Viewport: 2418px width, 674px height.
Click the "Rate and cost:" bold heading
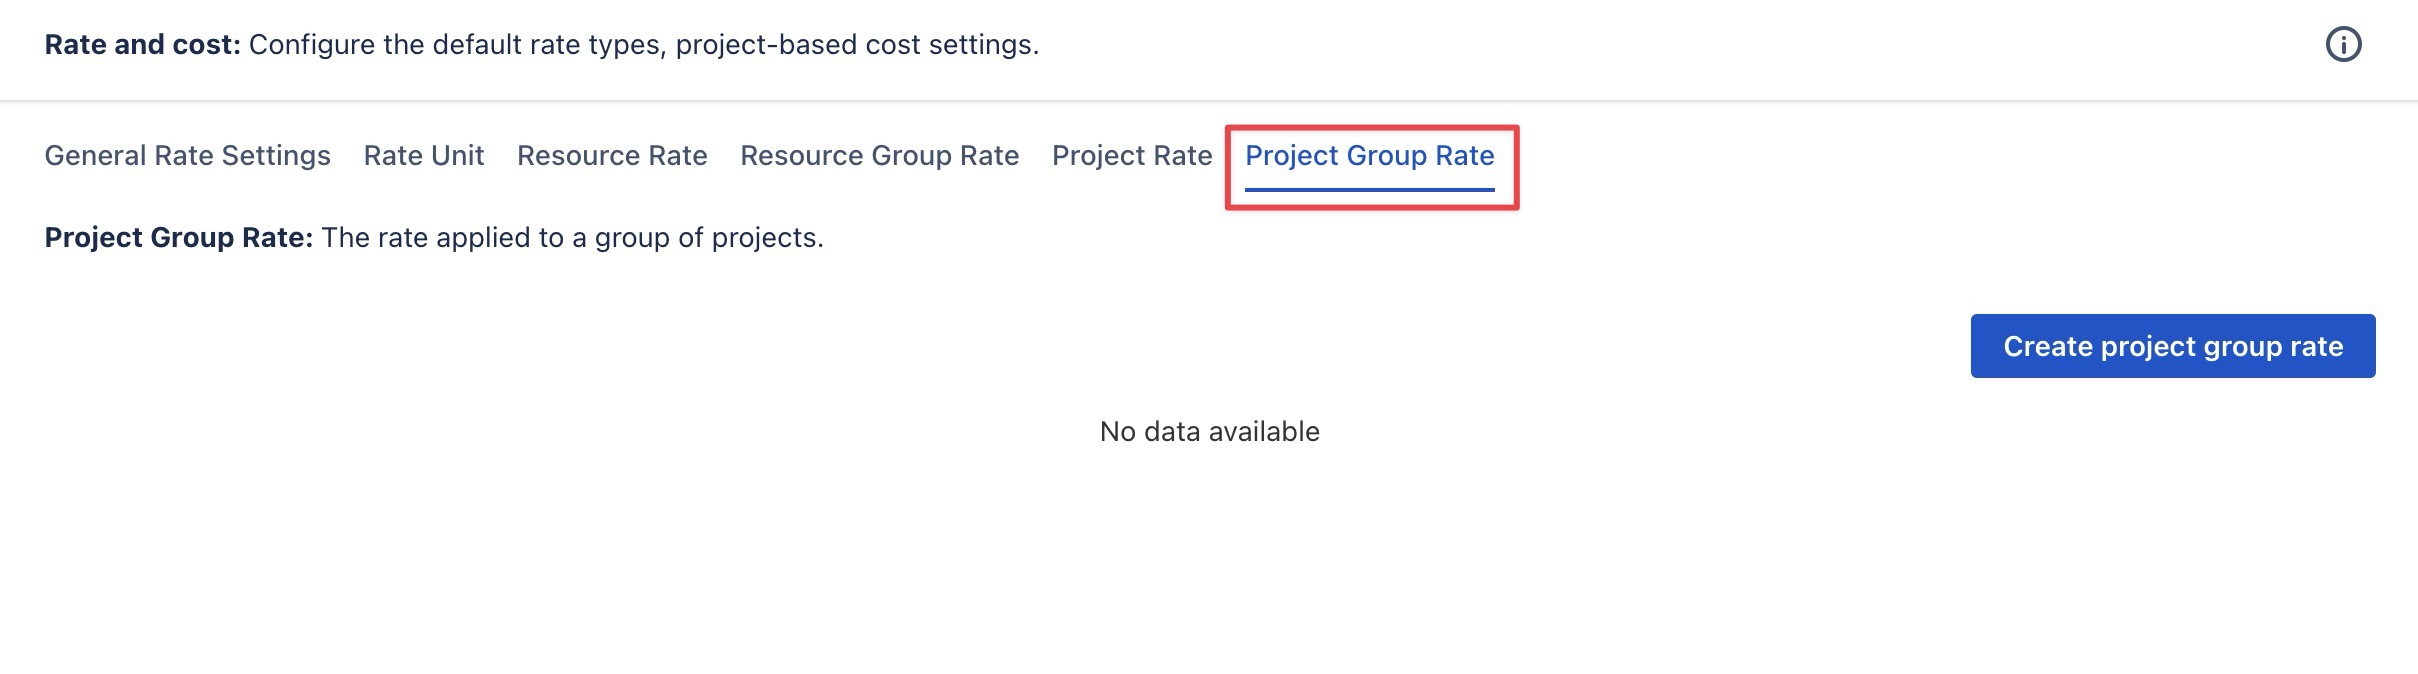click(x=142, y=45)
